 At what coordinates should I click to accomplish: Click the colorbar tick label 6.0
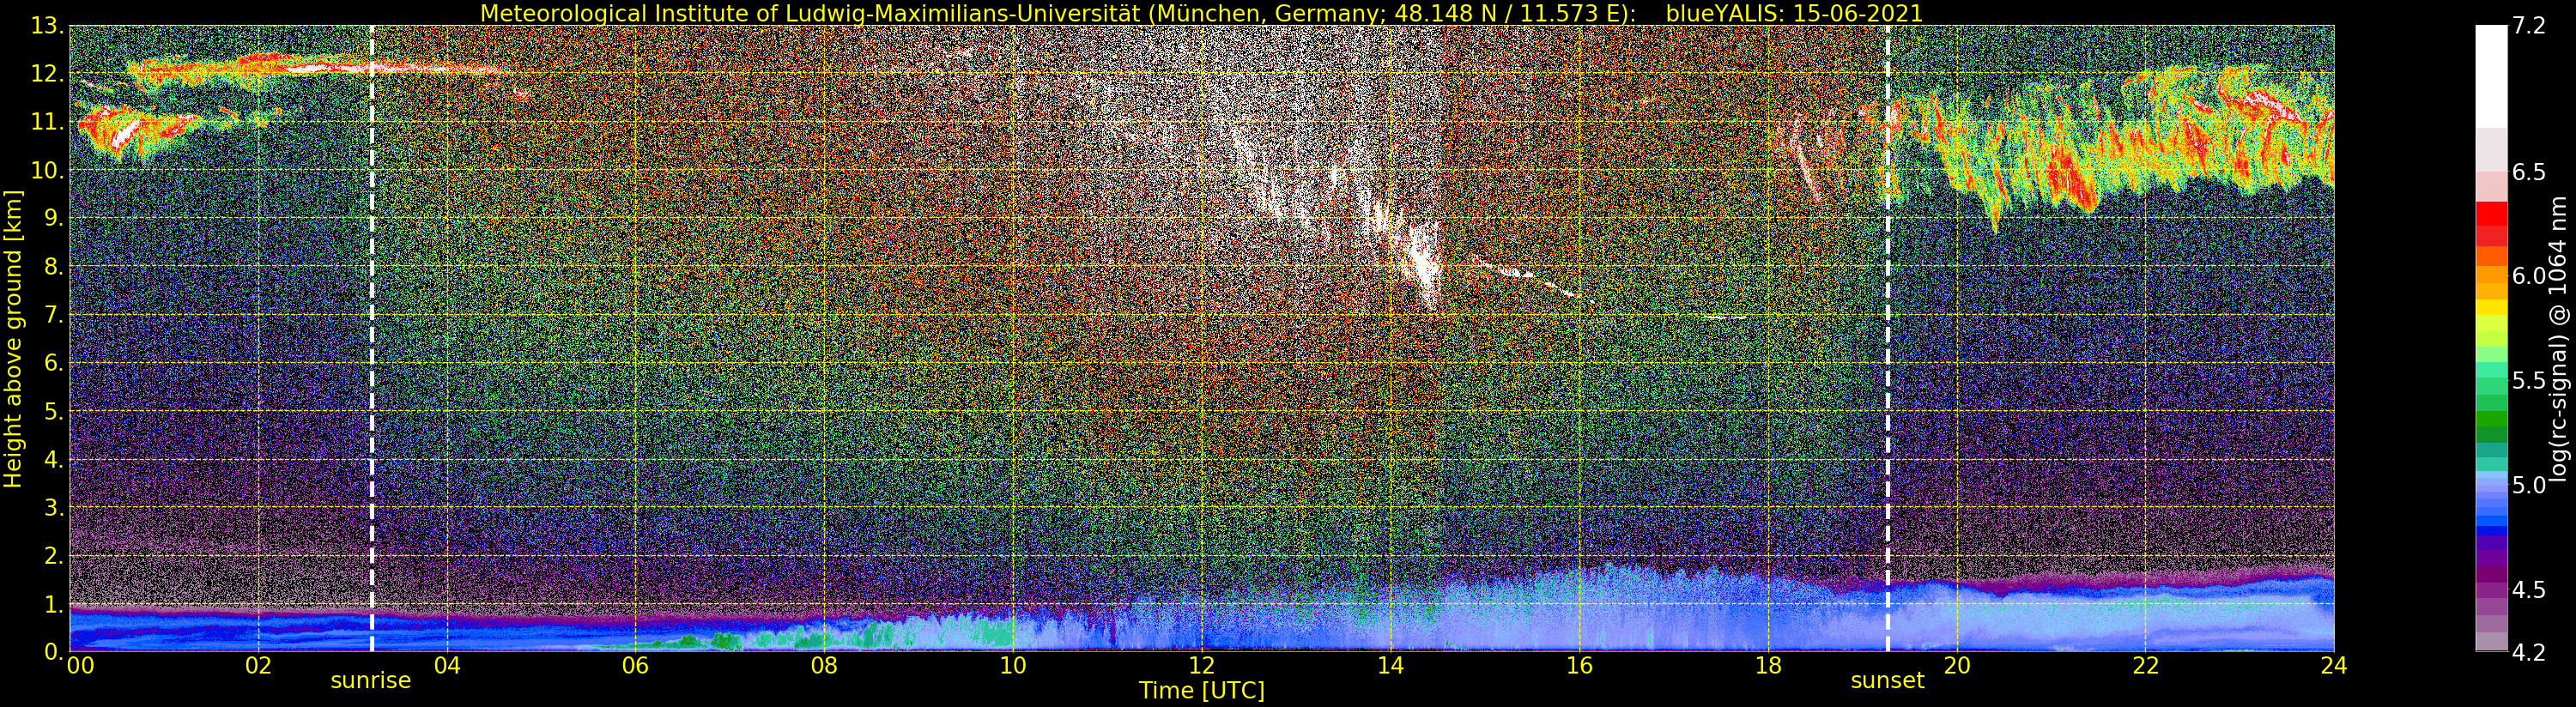point(2528,276)
